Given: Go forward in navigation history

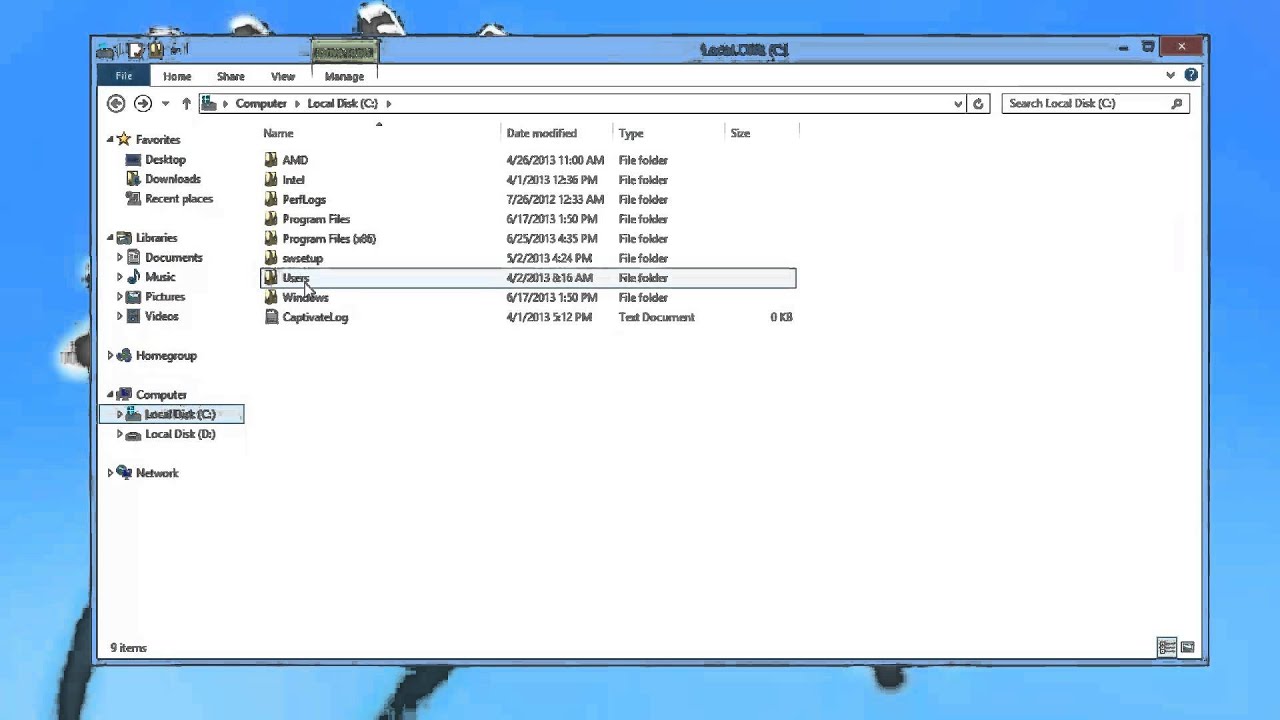Looking at the screenshot, I should 142,103.
